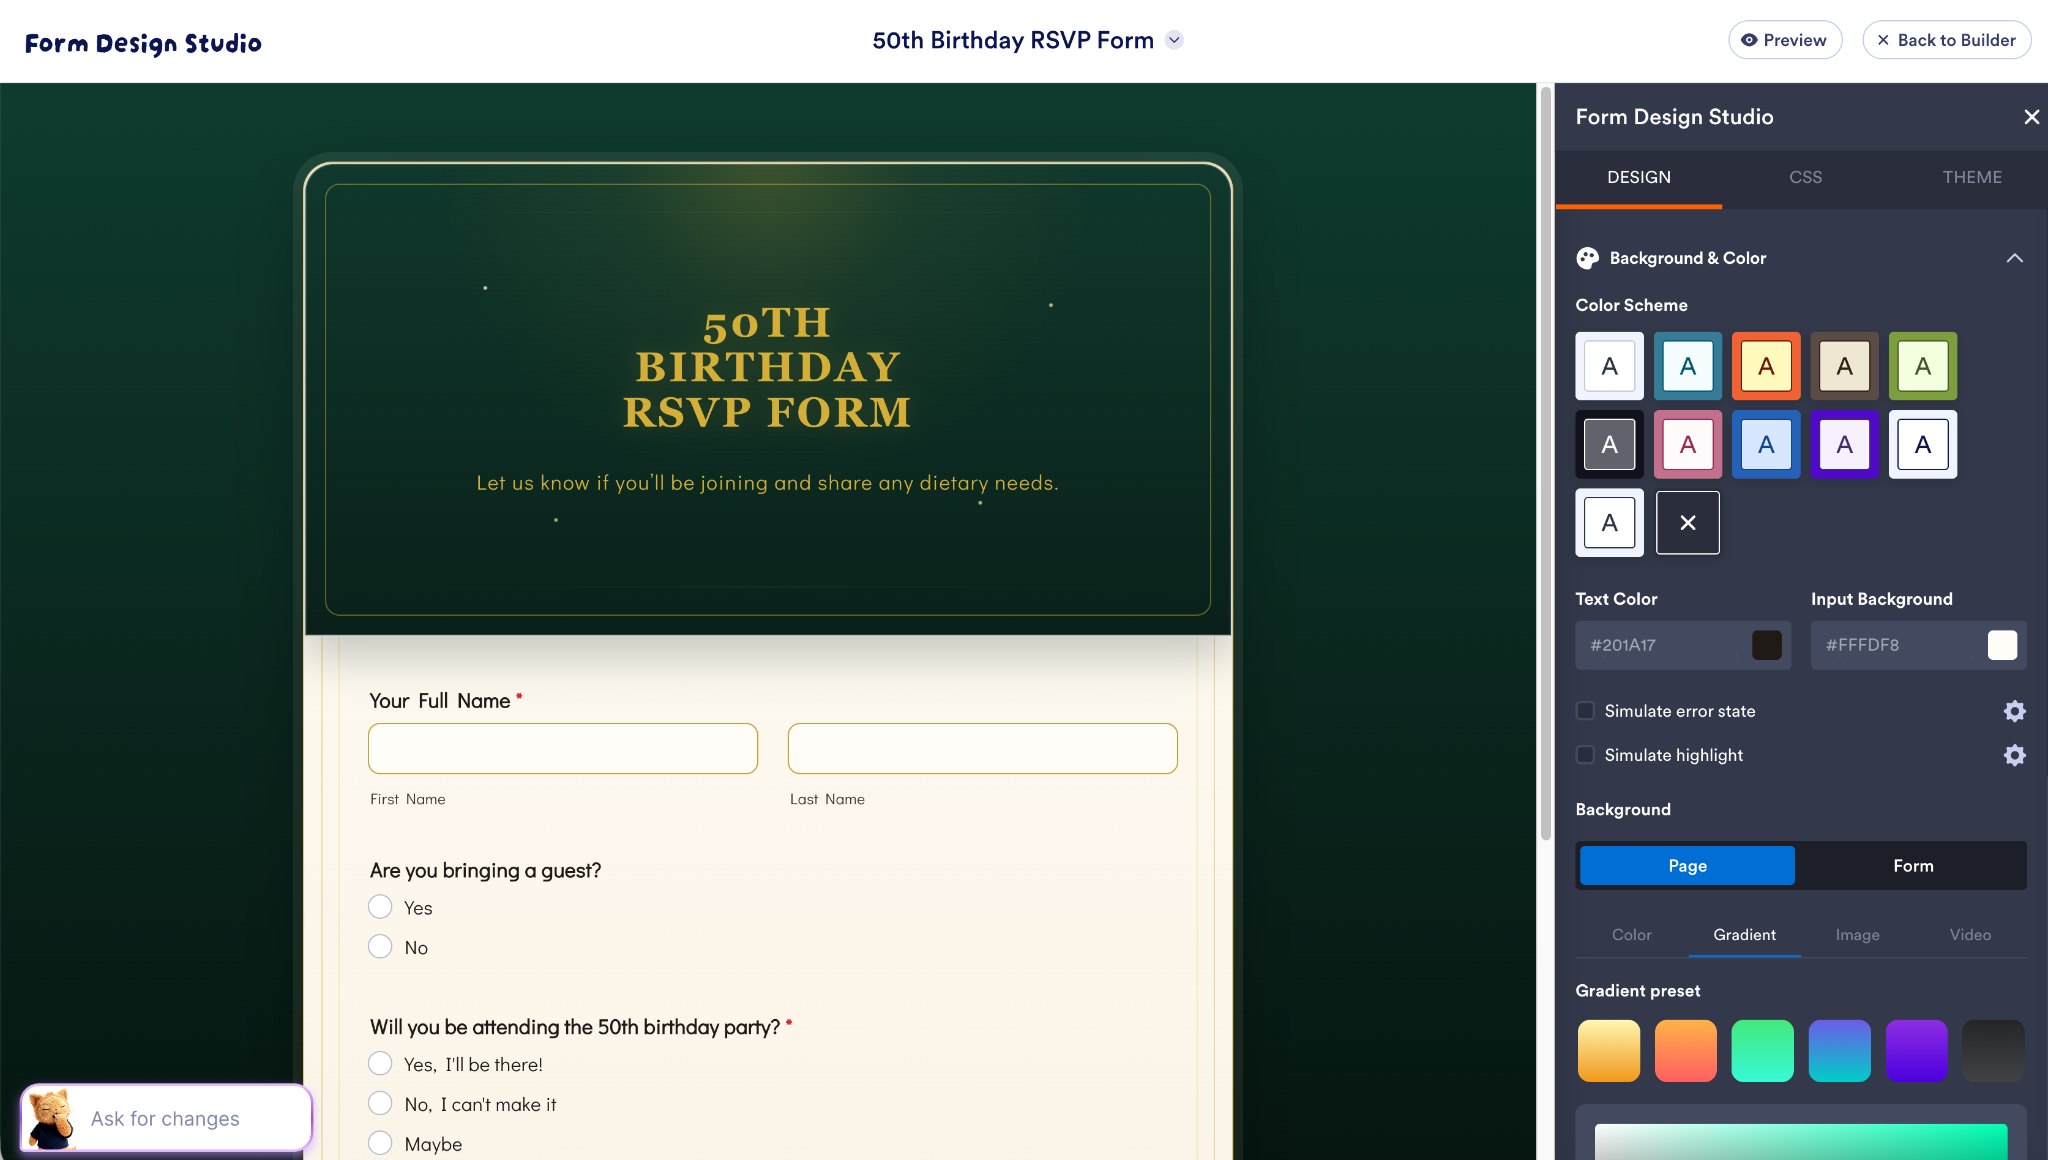This screenshot has height=1160, width=2048.
Task: Choose the third-row white color scheme
Action: (x=1609, y=522)
